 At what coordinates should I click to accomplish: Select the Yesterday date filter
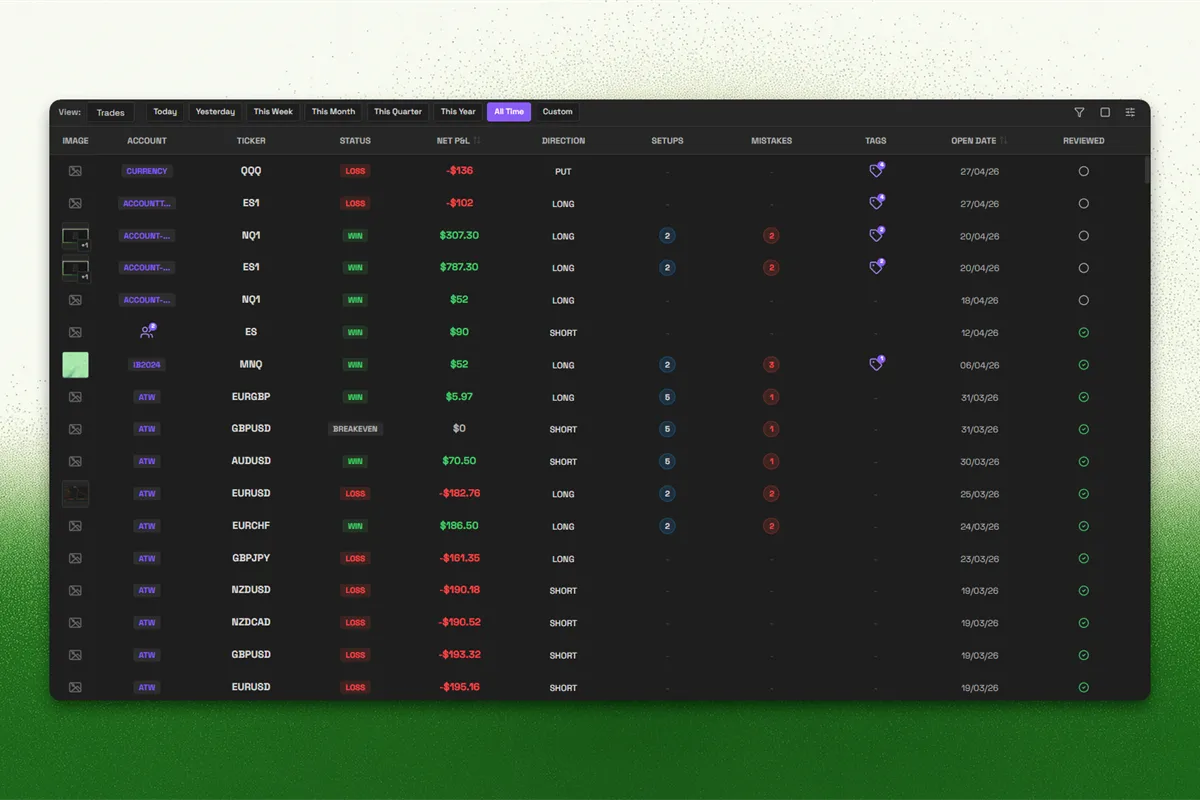click(215, 112)
